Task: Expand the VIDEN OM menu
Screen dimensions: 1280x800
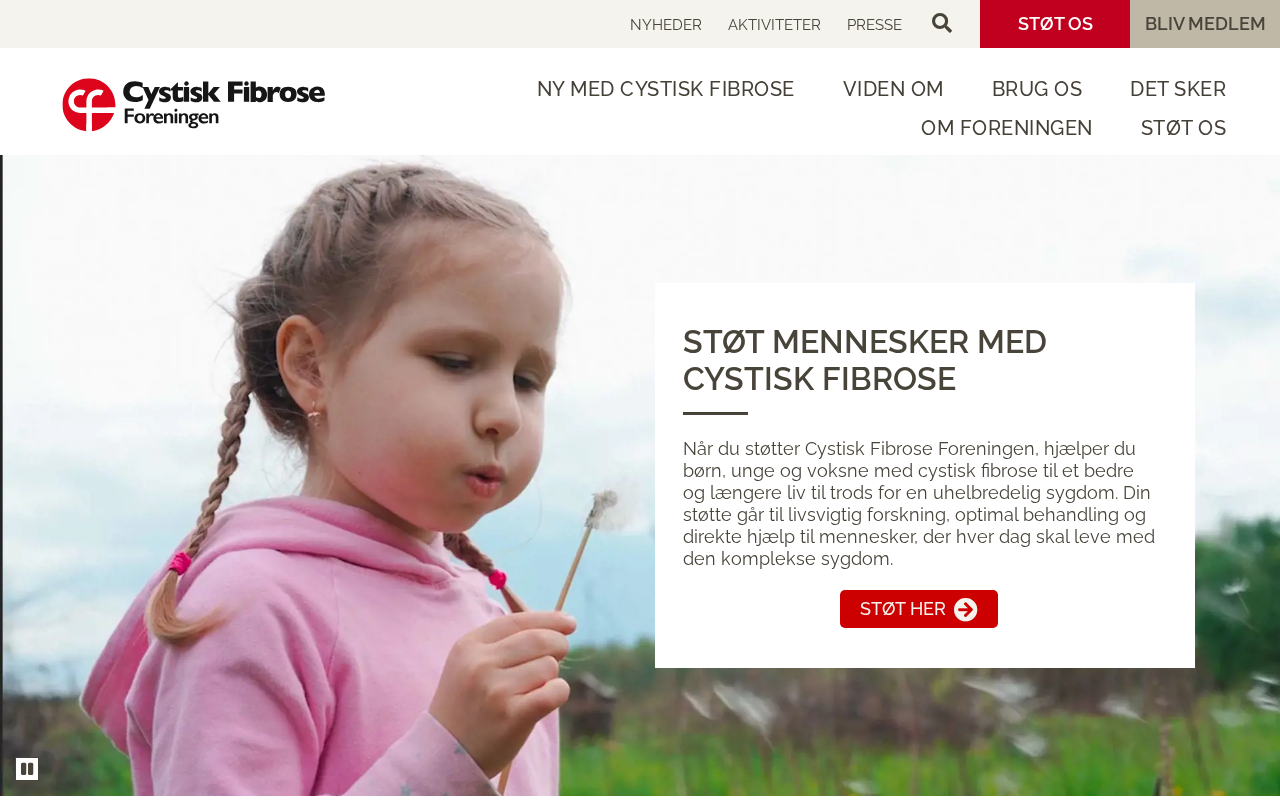Action: point(893,89)
